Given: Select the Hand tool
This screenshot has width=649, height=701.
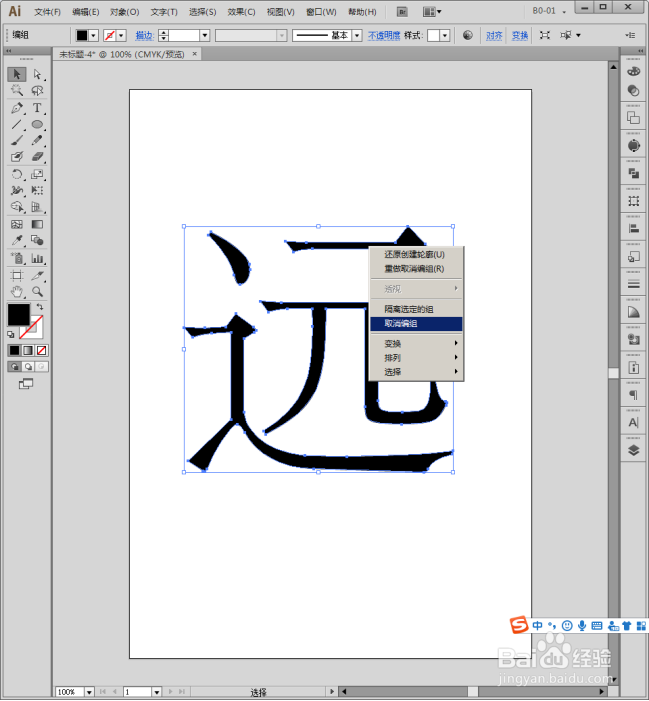Looking at the screenshot, I should 17,291.
